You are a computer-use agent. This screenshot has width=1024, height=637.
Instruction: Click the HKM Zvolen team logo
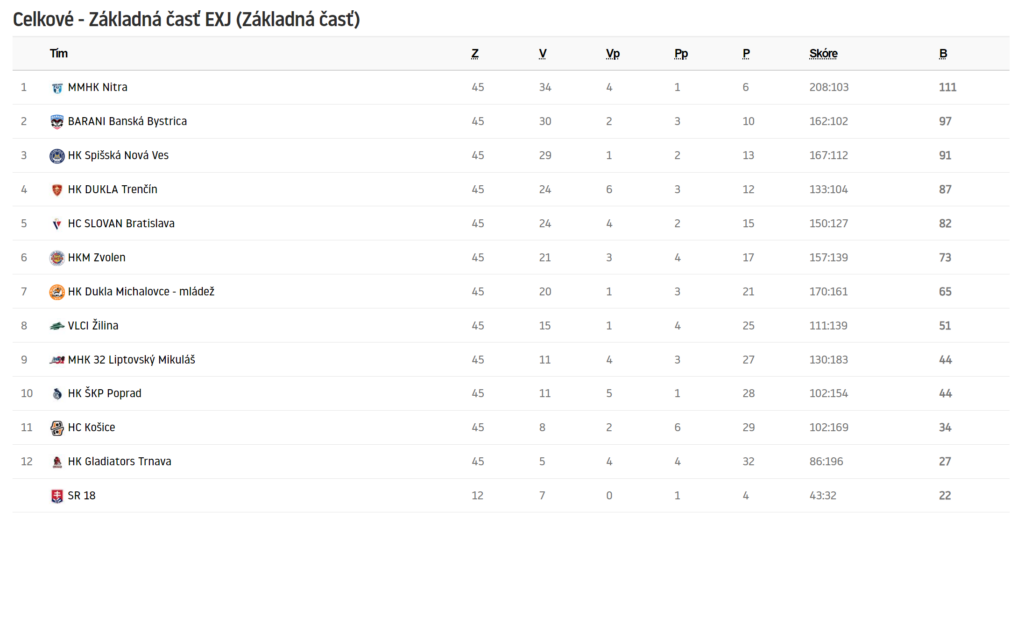click(x=57, y=257)
